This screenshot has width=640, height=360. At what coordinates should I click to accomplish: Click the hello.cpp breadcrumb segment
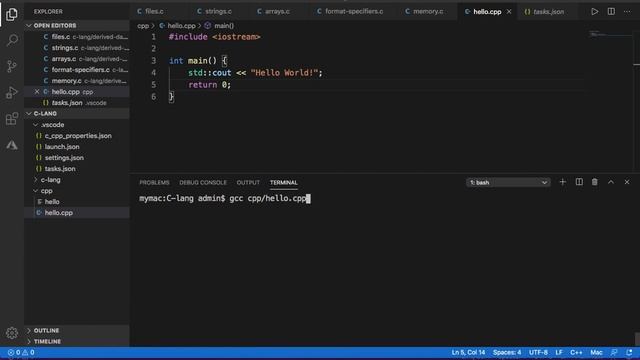(178, 26)
